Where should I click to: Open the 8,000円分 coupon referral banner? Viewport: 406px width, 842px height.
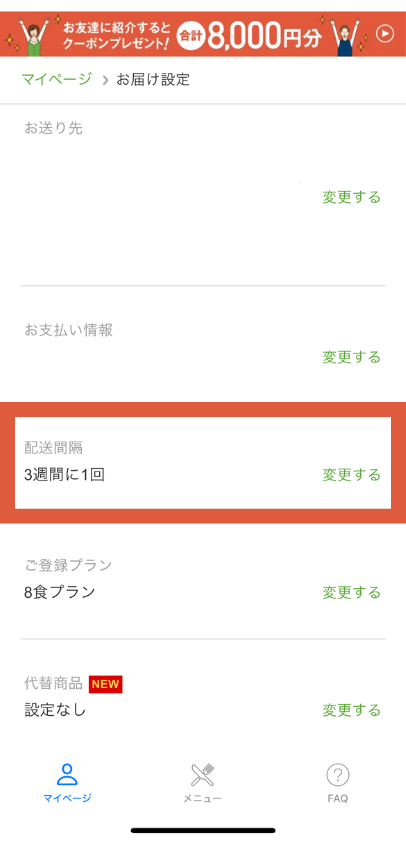tap(203, 34)
